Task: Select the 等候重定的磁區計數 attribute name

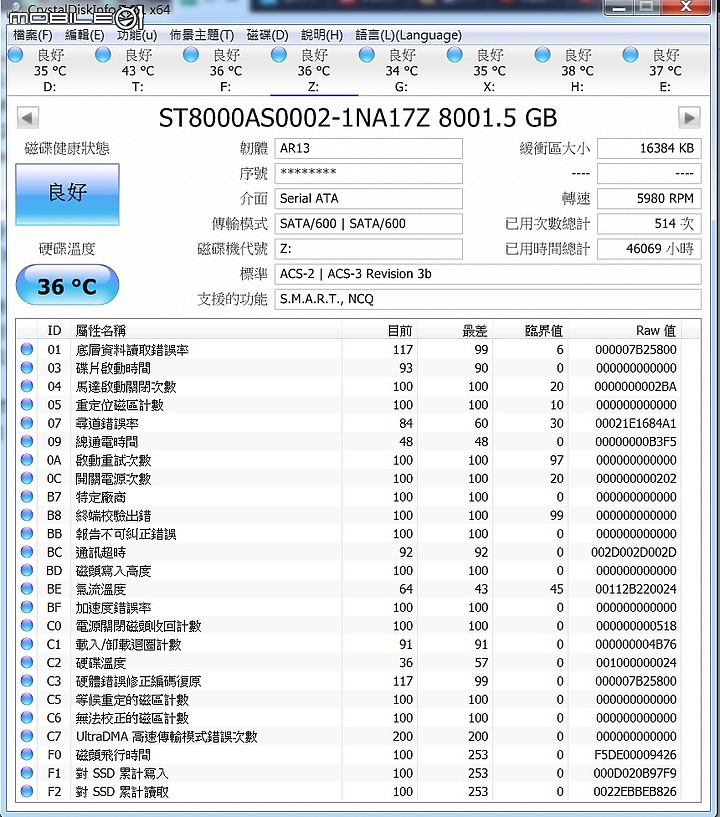Action: point(132,700)
